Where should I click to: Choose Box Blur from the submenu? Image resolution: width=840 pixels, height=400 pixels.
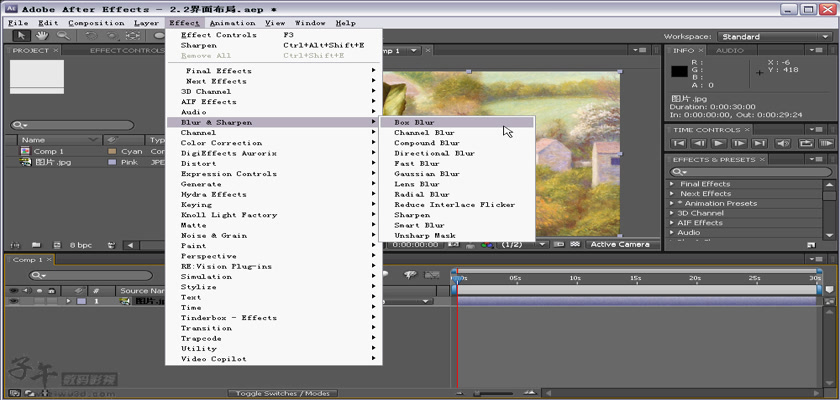[456, 123]
